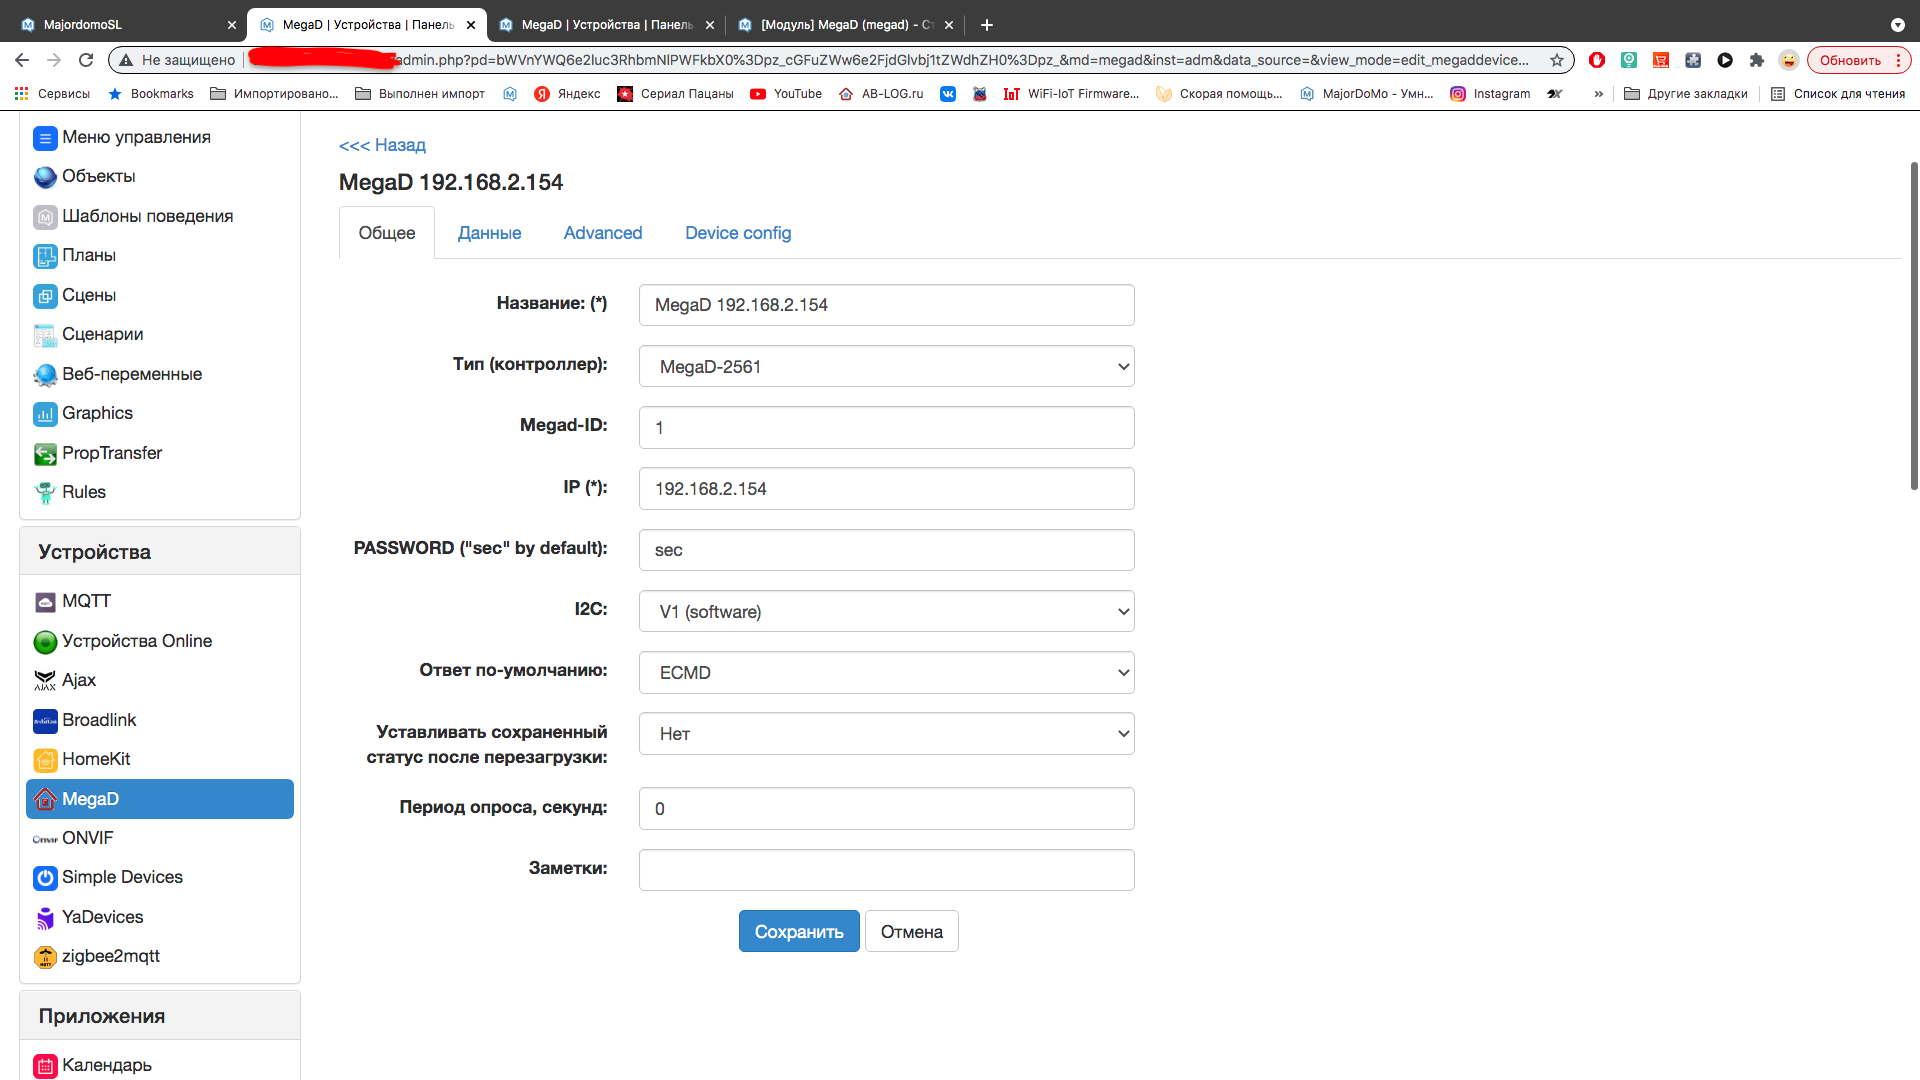This screenshot has width=1920, height=1080.
Task: Open the MQTT module icon
Action: pos(45,602)
